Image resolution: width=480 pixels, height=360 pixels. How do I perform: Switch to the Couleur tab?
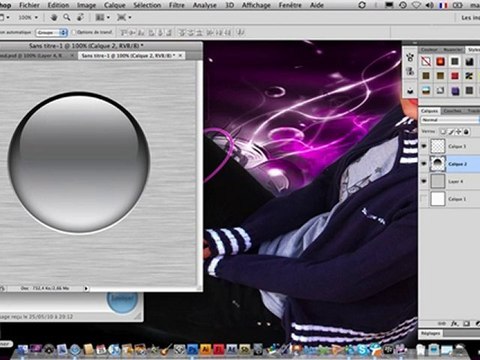coord(429,50)
